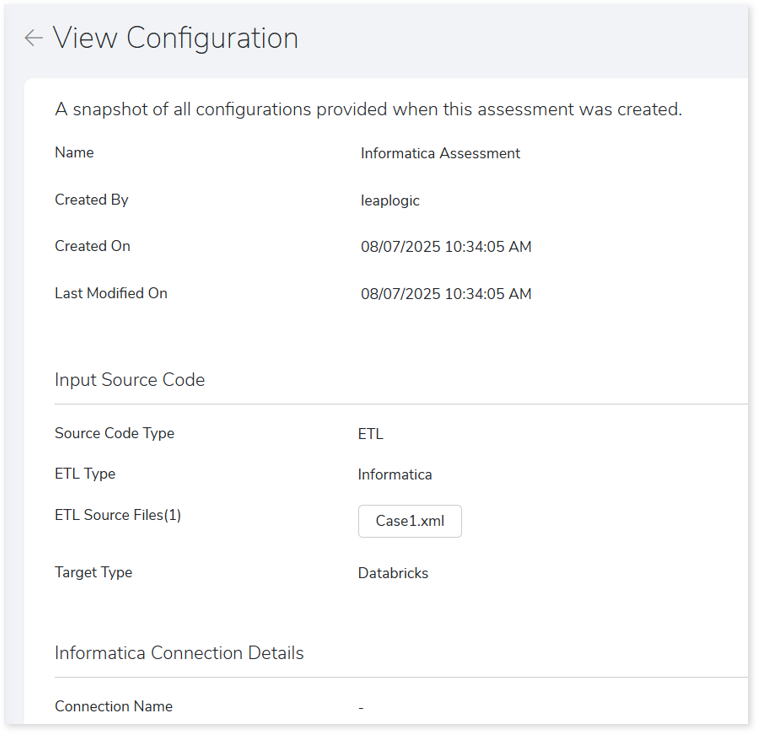Click the ETL Source Files(1) label
This screenshot has width=758, height=734.
118,515
